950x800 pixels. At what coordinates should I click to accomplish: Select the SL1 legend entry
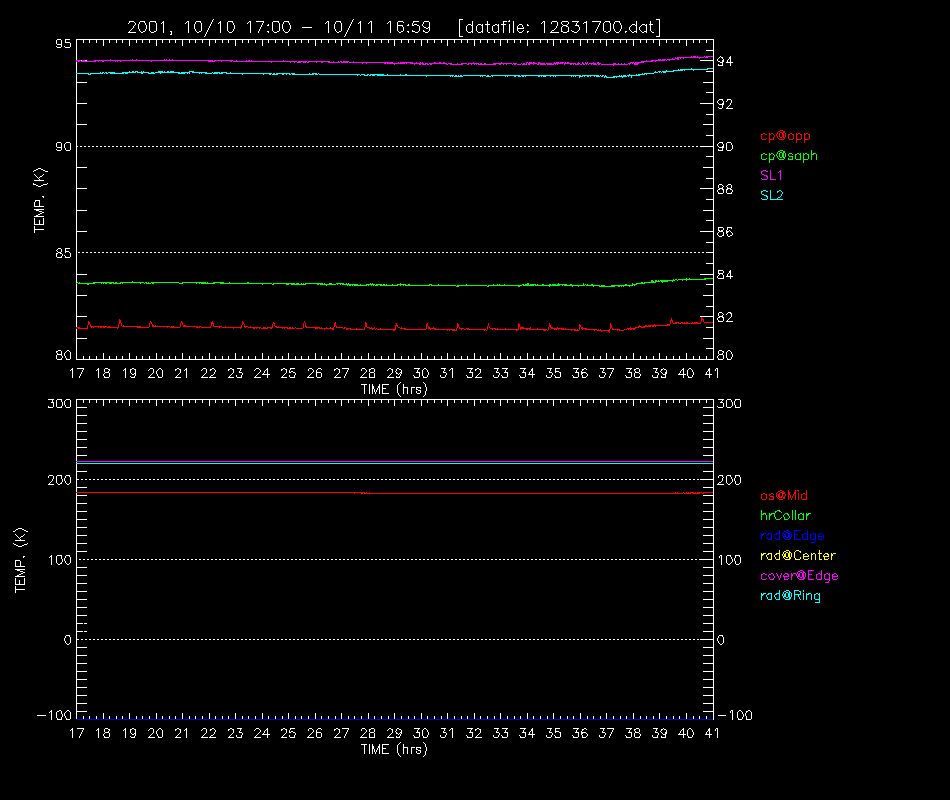click(x=771, y=176)
